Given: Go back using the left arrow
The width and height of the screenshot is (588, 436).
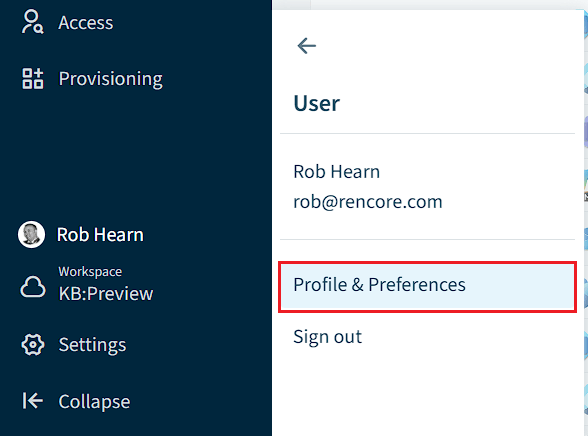Looking at the screenshot, I should click(307, 46).
